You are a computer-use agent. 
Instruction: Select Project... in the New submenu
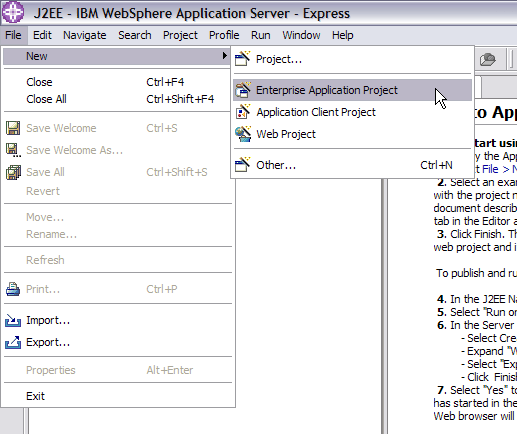352,59
